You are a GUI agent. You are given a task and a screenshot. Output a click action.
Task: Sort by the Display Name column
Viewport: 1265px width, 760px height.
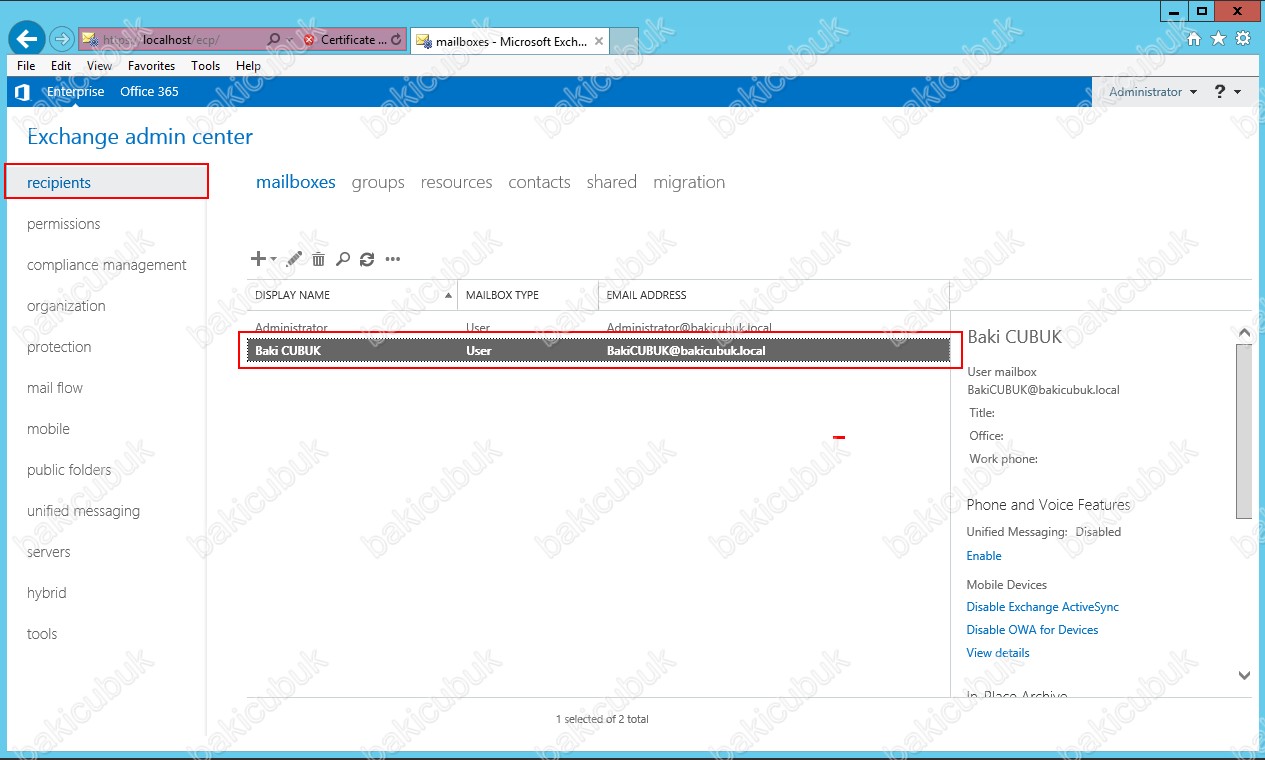click(353, 295)
